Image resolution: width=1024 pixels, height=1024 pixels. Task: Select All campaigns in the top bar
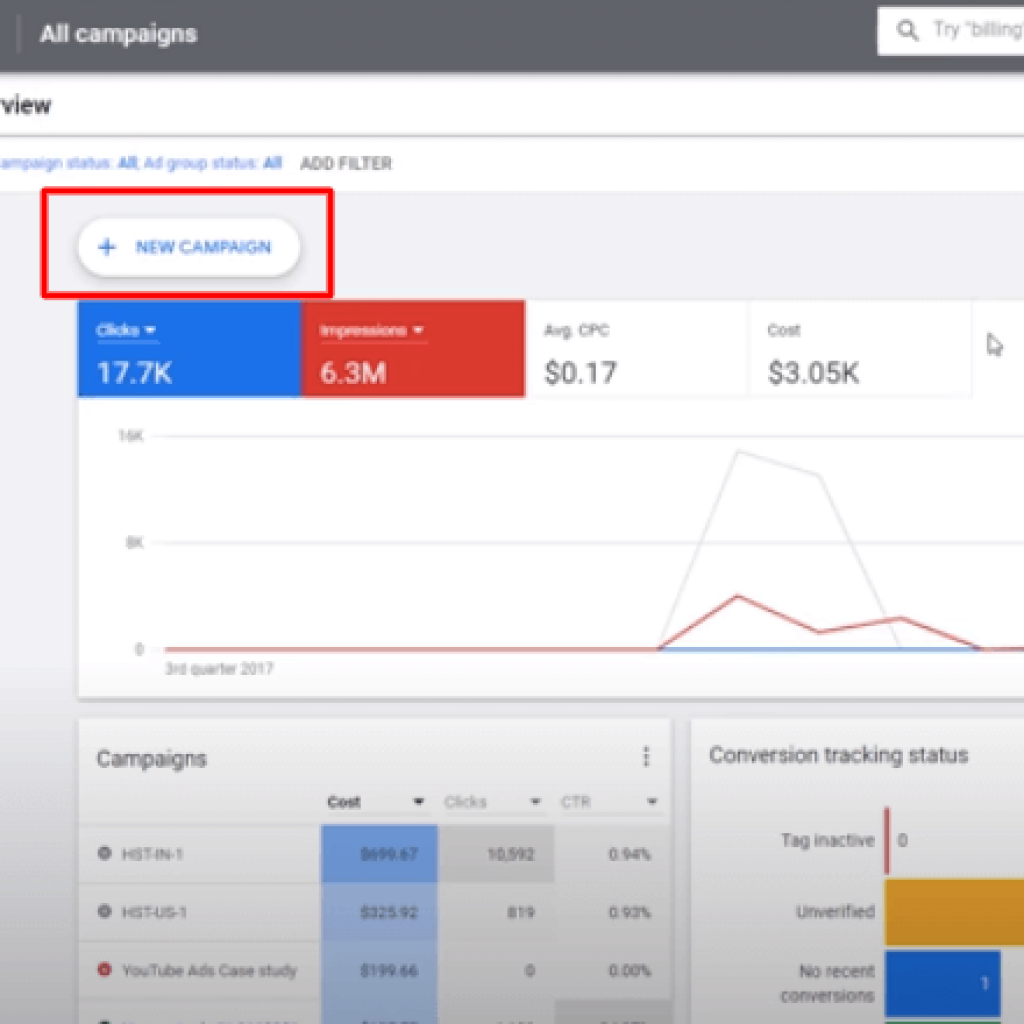(x=117, y=33)
